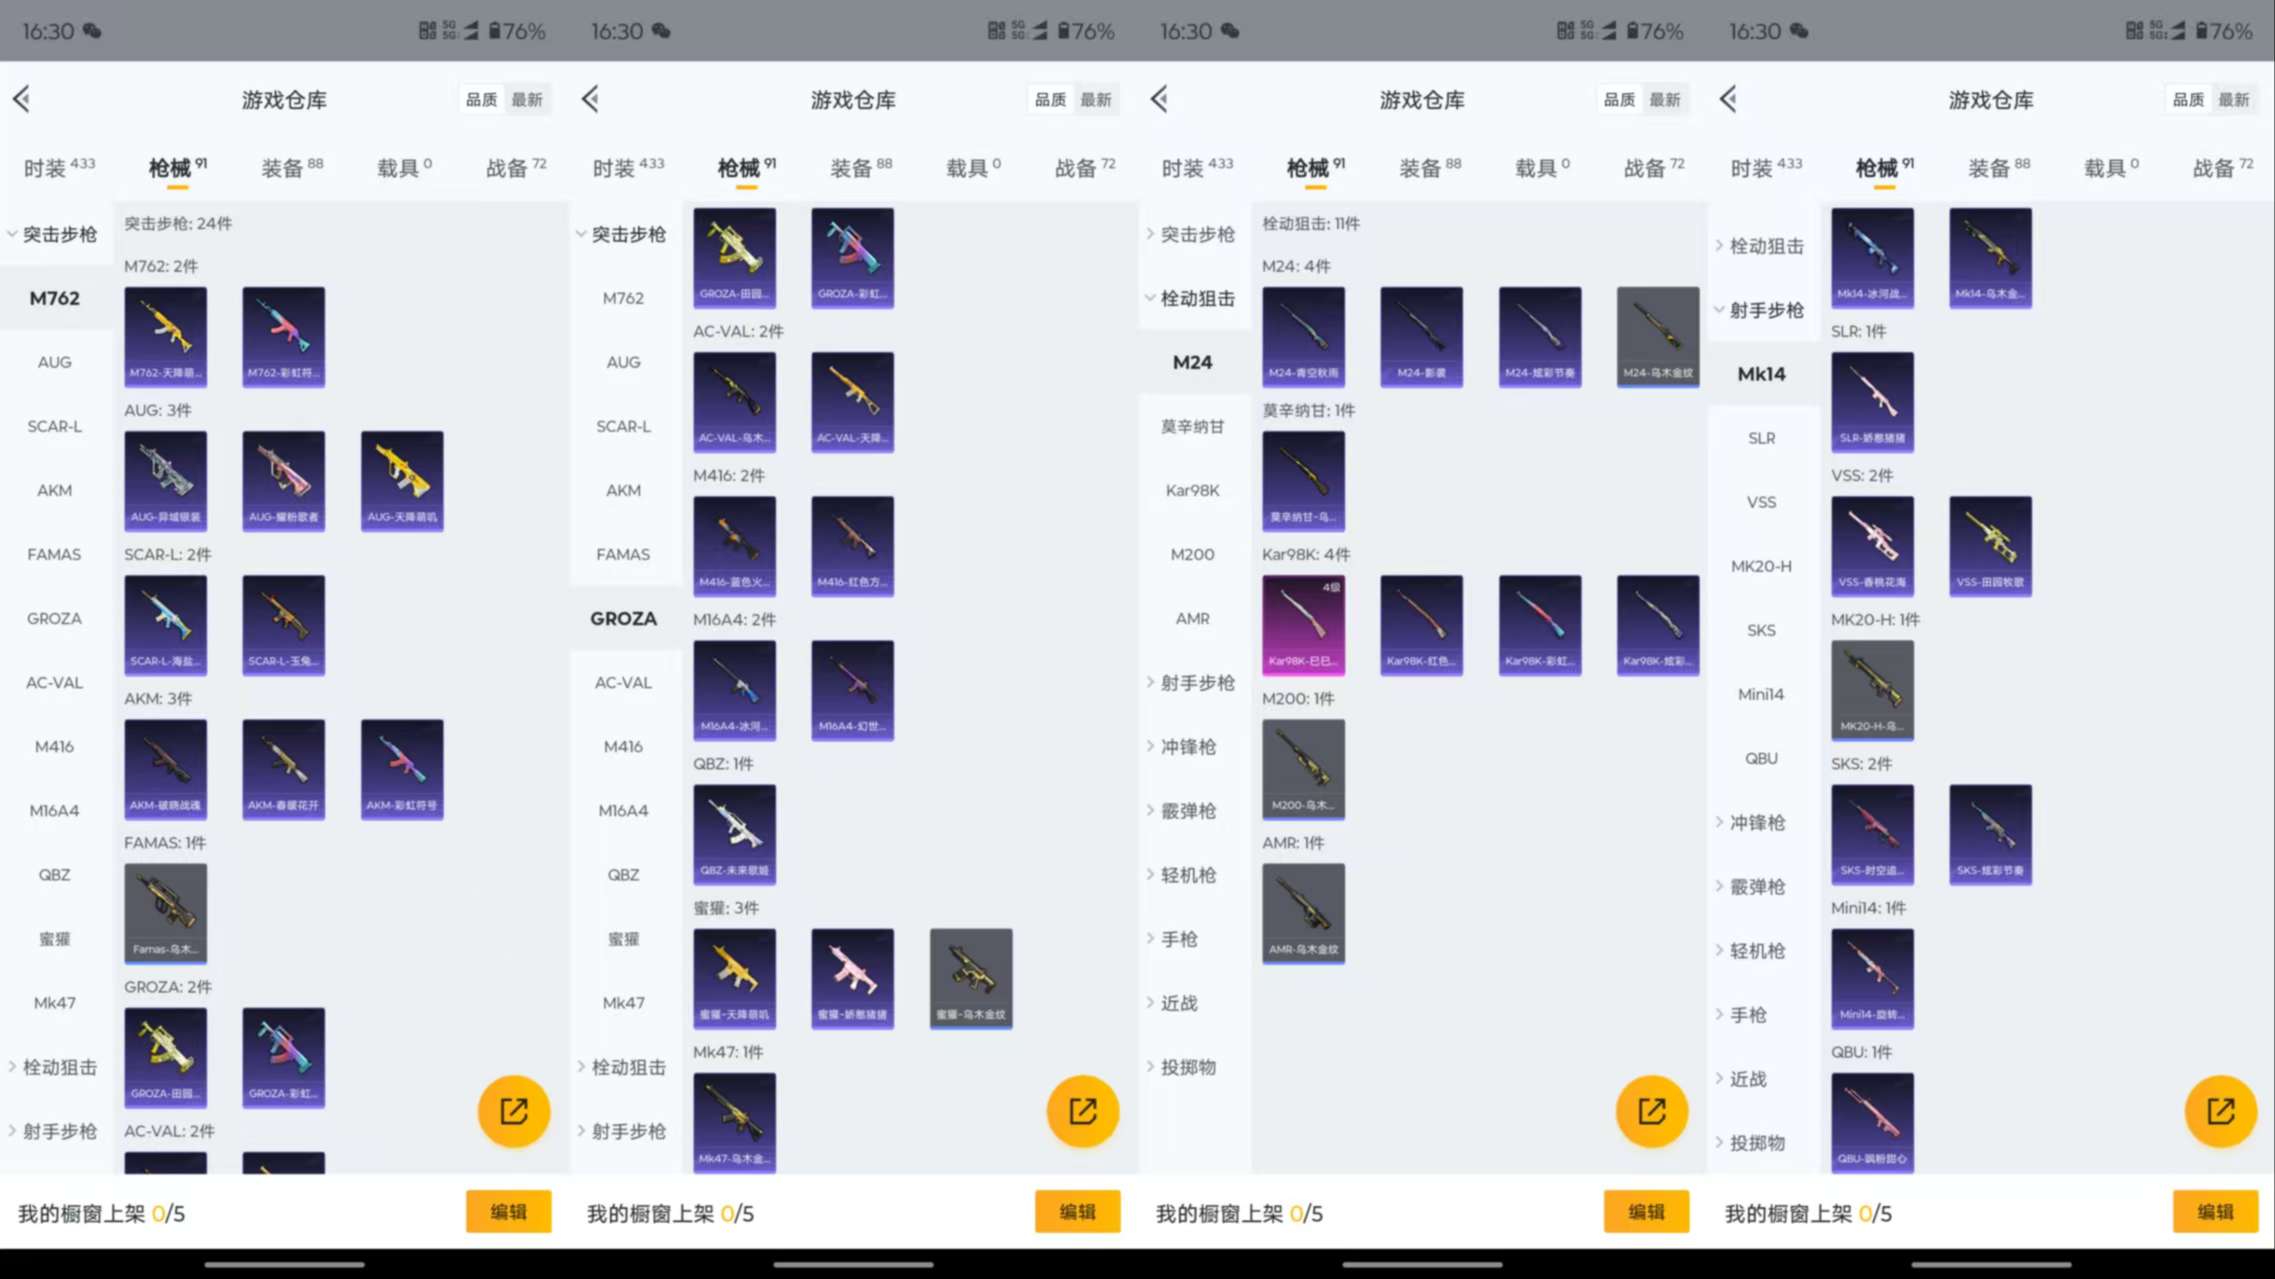Tap the orange 编辑 button

[x=509, y=1211]
